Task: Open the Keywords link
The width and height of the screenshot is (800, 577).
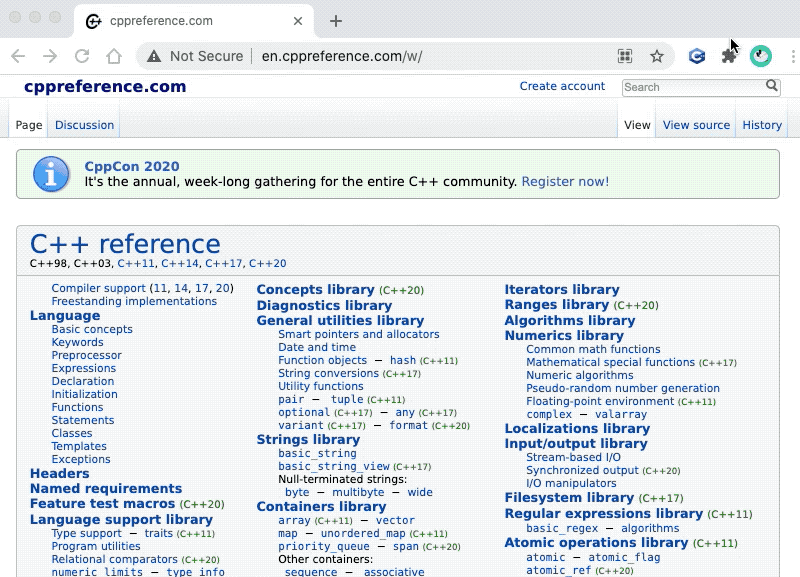Action: pos(78,342)
